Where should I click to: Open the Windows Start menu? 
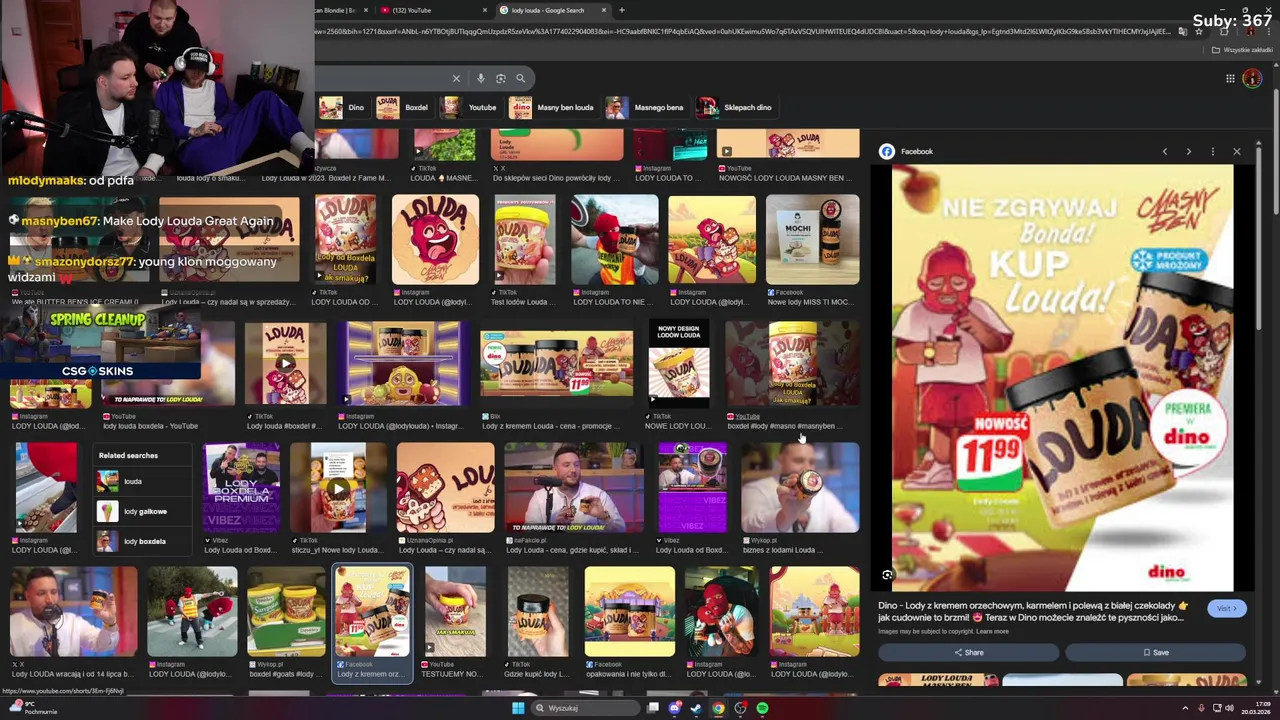tap(518, 708)
